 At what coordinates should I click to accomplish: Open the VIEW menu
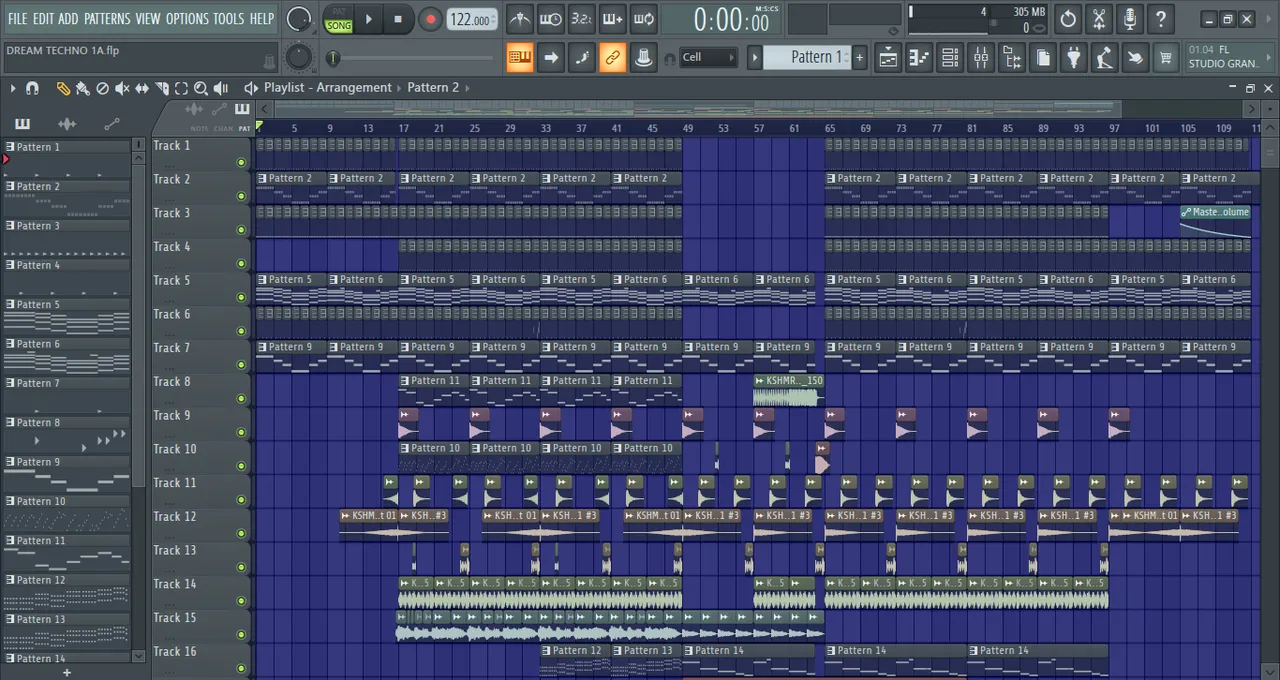click(x=148, y=19)
